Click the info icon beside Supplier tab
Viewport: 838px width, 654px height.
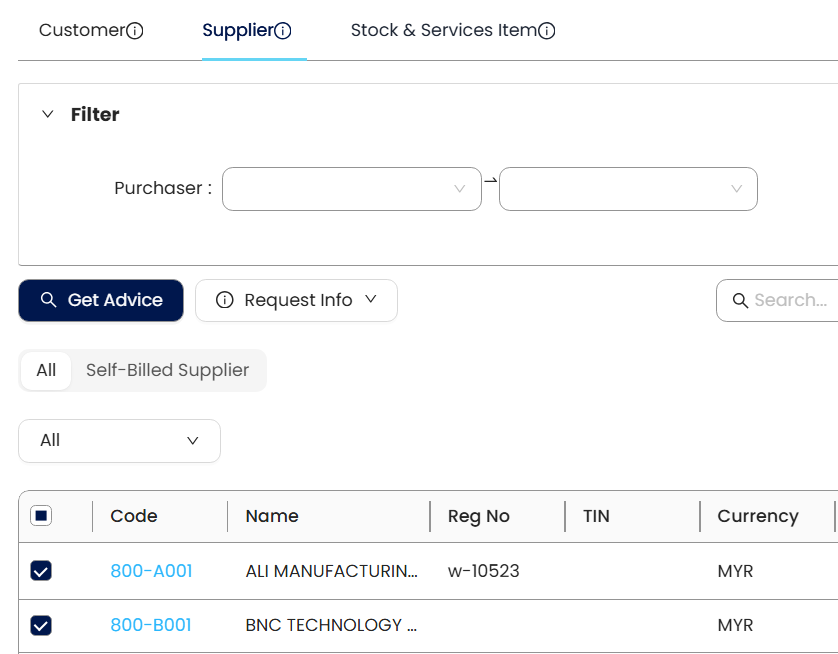click(x=283, y=31)
